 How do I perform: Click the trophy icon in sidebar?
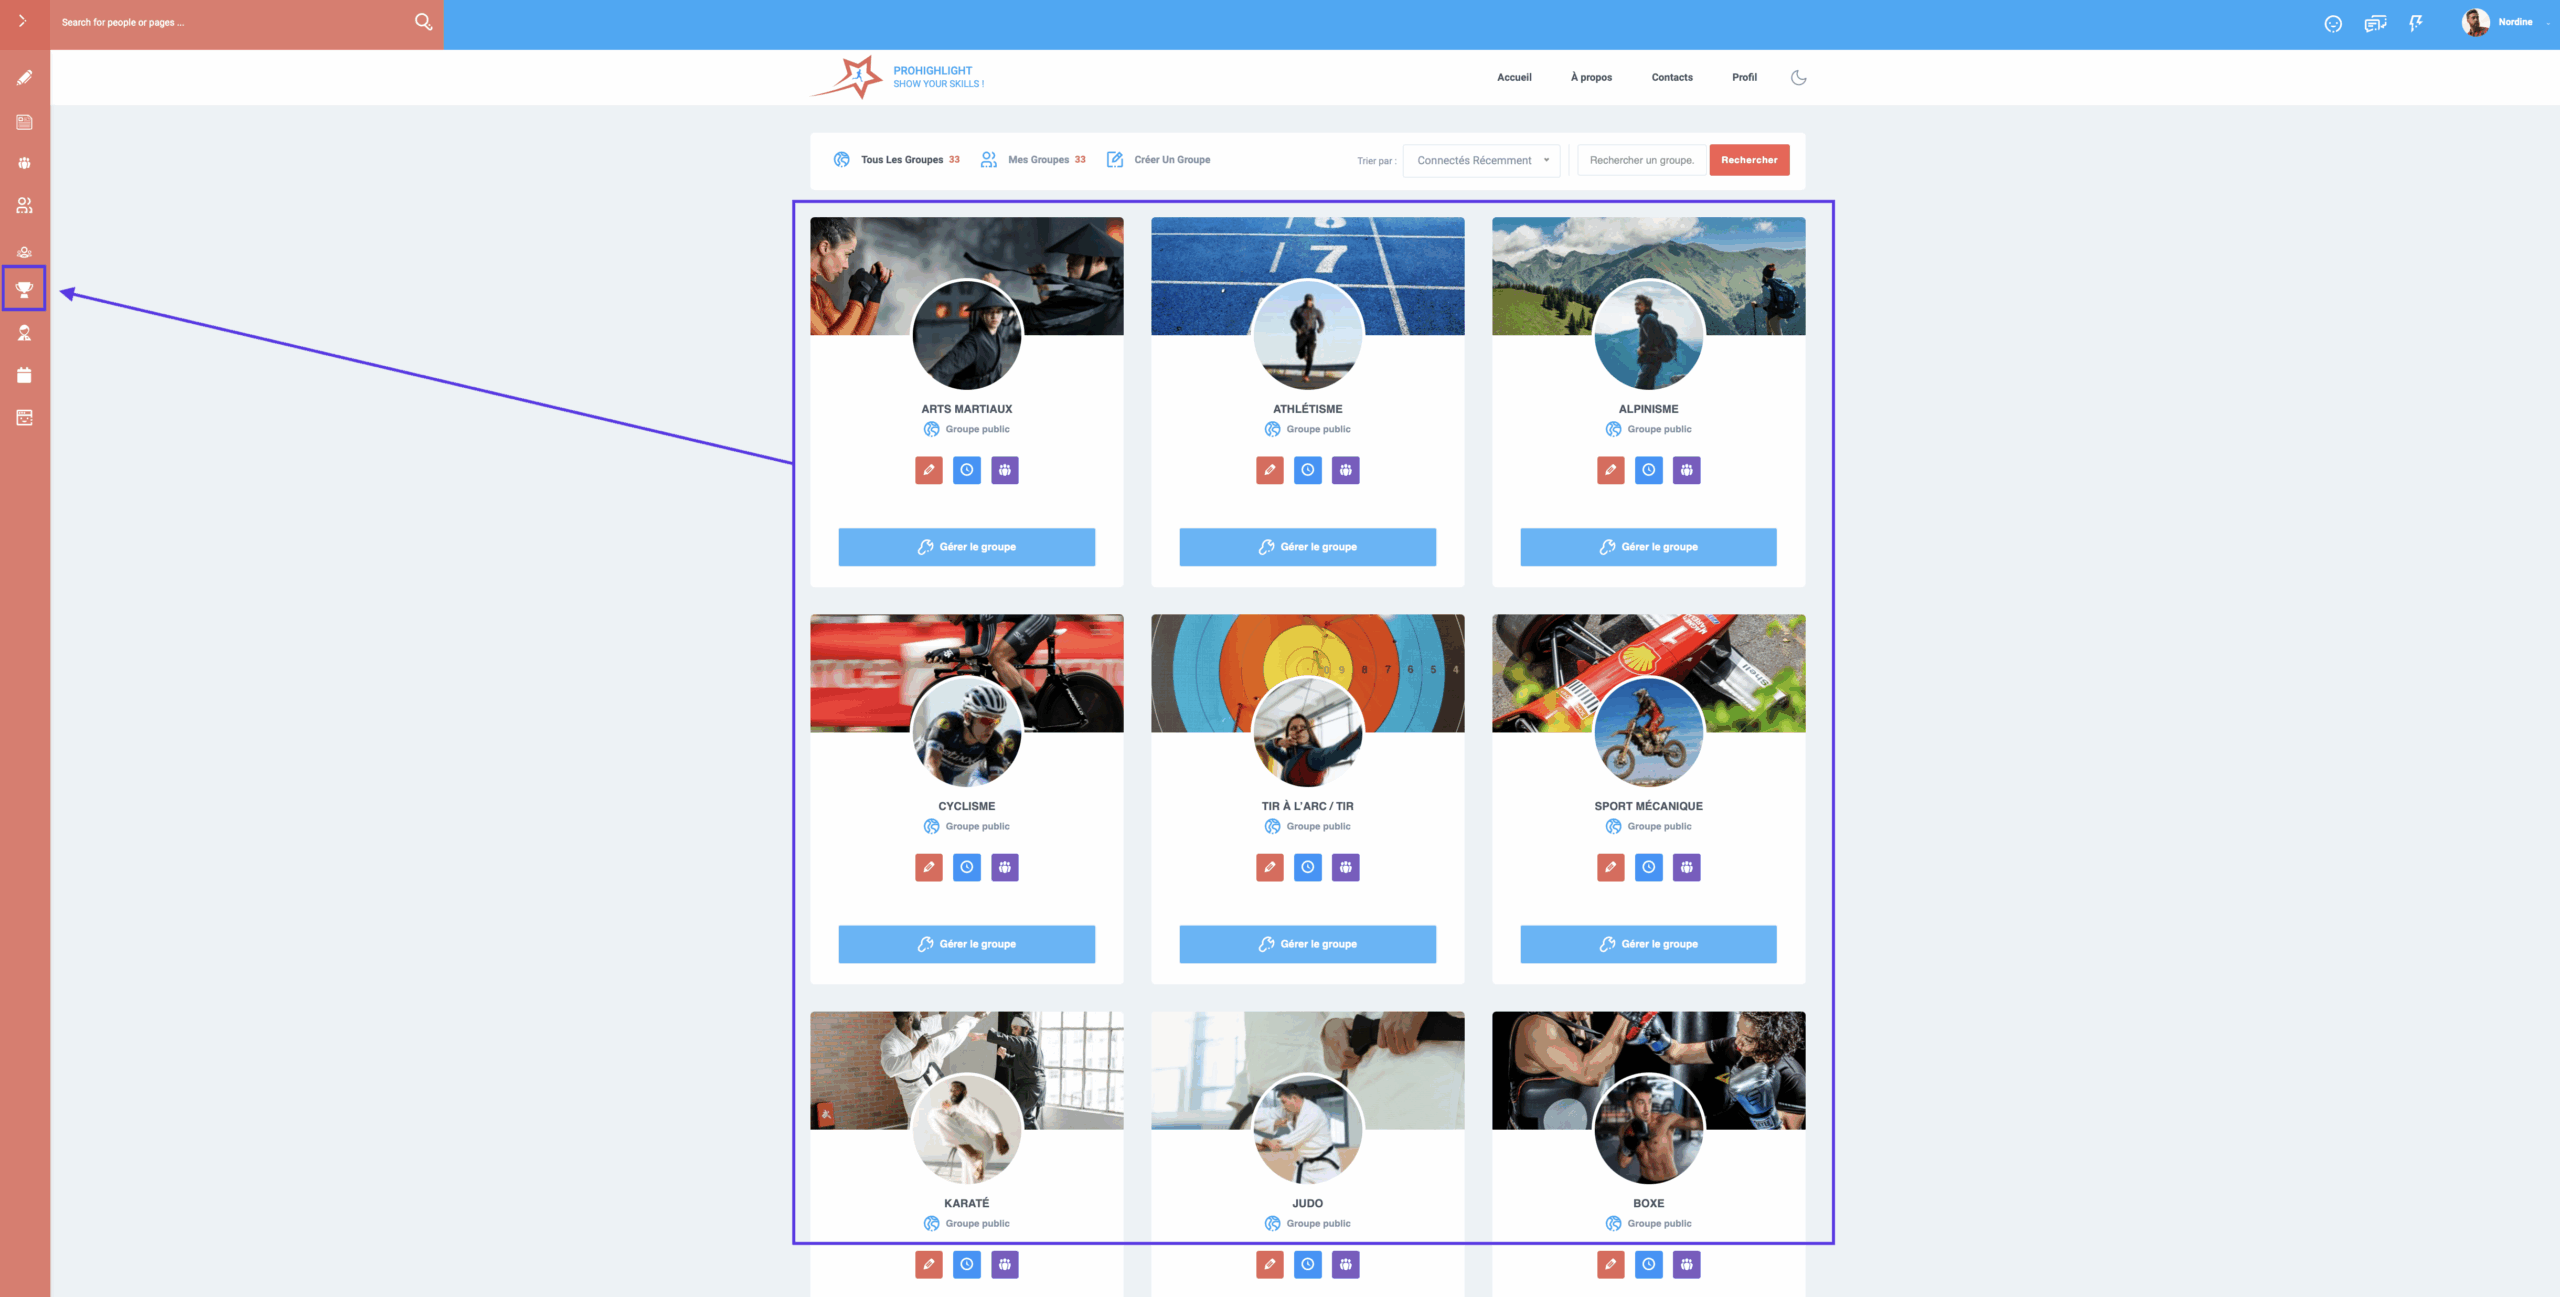(24, 290)
